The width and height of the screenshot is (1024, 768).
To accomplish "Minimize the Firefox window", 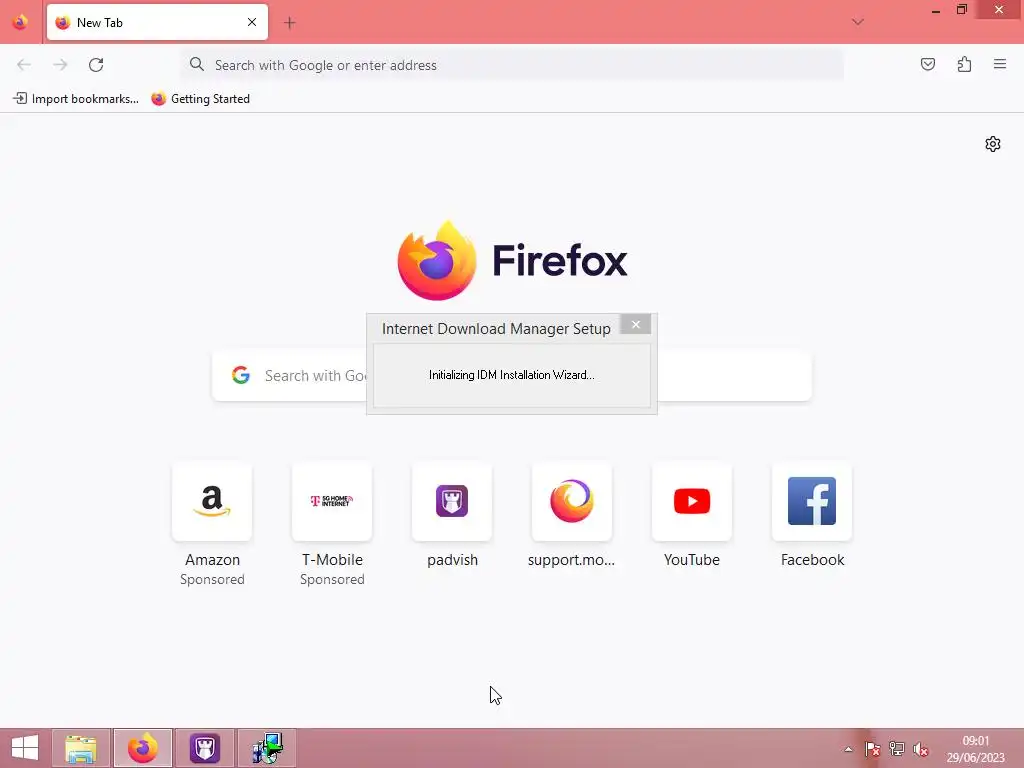I will point(936,10).
